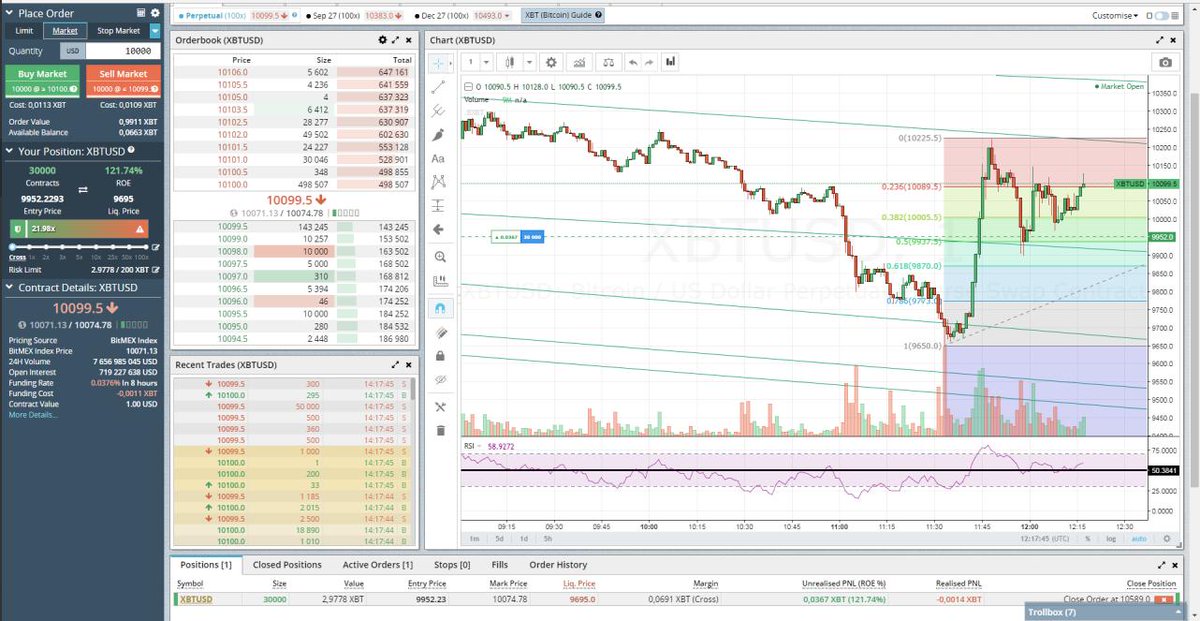Take chart snapshot with camera icon
Screen dimensions: 1200x621
1165,62
